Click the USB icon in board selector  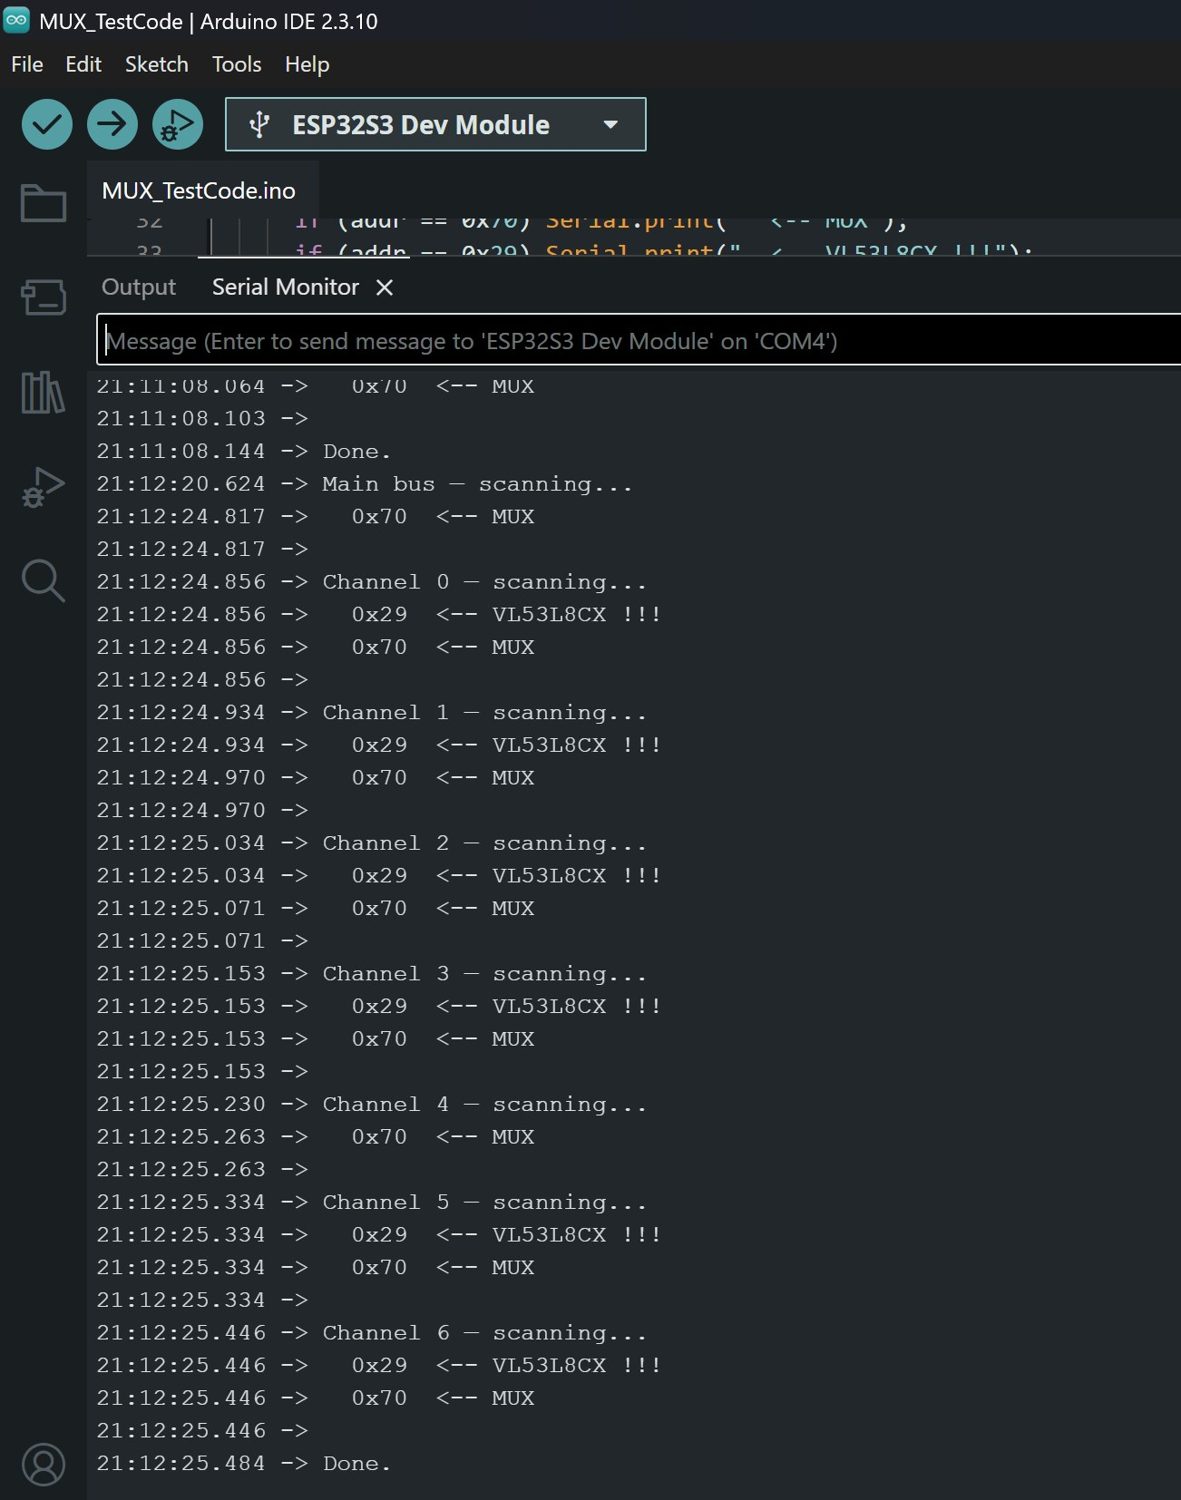coord(259,125)
